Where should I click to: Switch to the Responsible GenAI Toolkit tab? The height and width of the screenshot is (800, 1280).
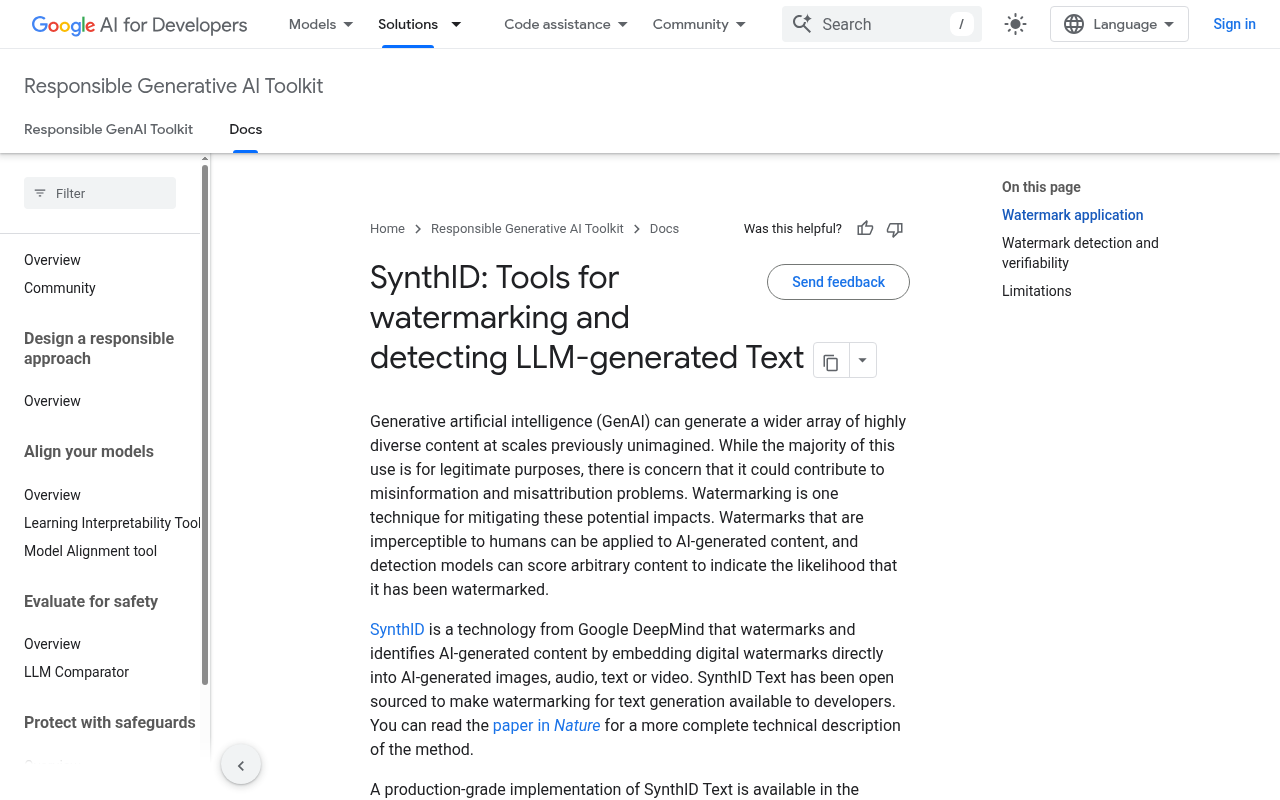coord(109,129)
